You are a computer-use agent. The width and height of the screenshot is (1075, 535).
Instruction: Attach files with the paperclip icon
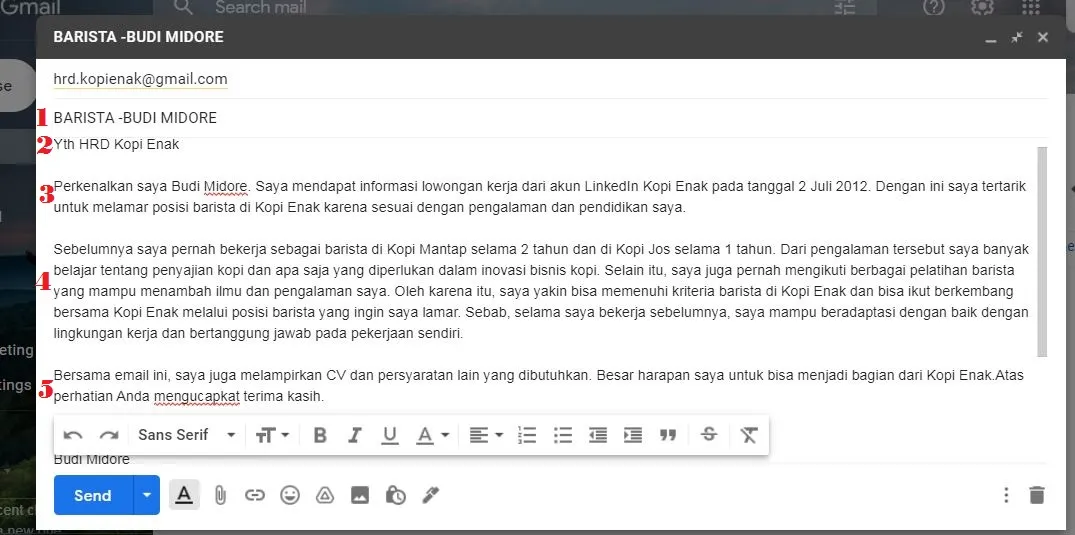[220, 495]
